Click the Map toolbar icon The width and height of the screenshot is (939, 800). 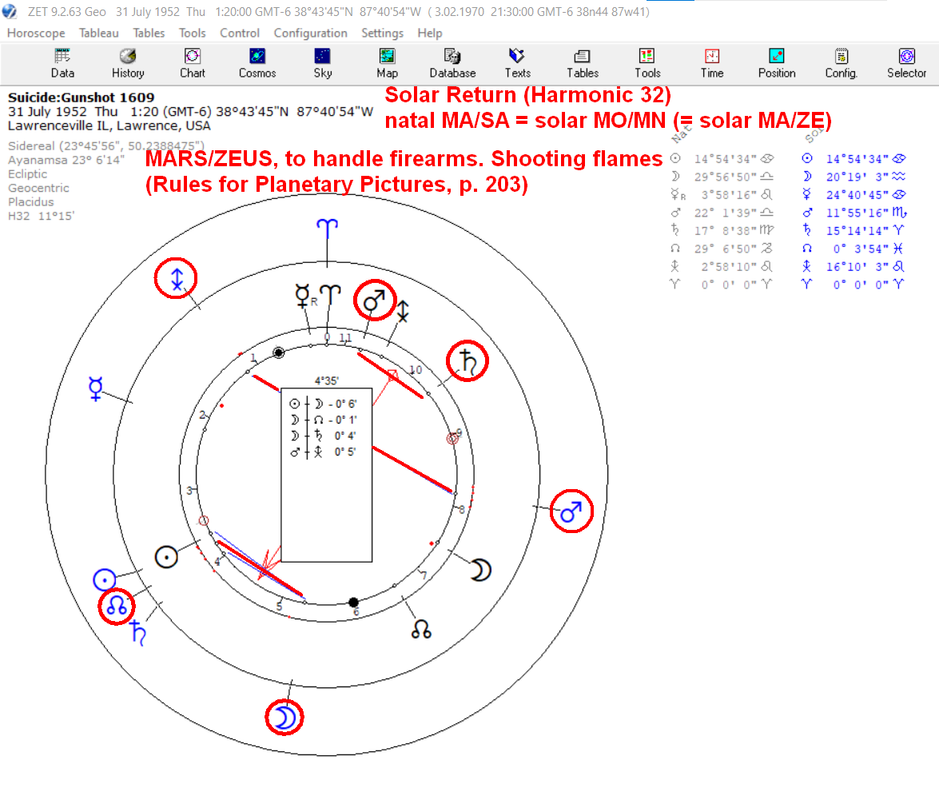coord(387,63)
